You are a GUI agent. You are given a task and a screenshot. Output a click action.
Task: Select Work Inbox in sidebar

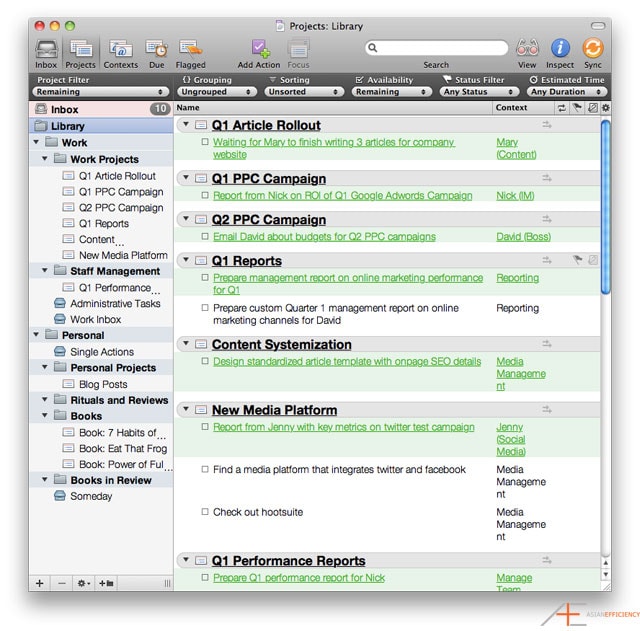coord(96,319)
